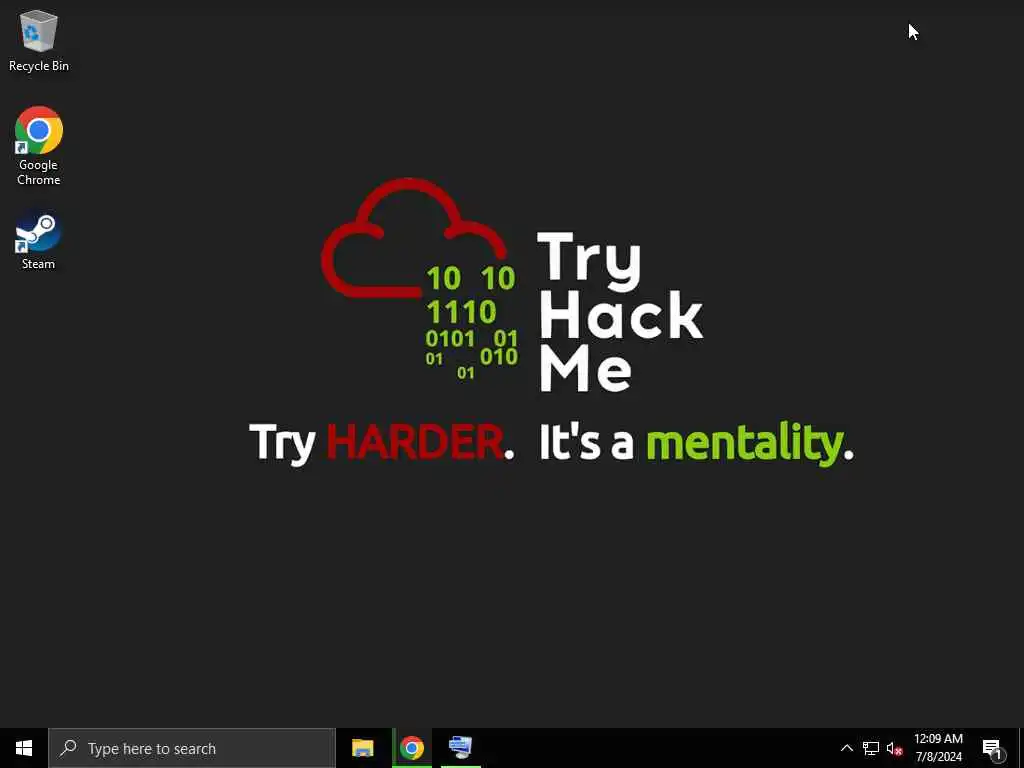
Task: Open File Explorer from the taskbar
Action: click(x=362, y=748)
